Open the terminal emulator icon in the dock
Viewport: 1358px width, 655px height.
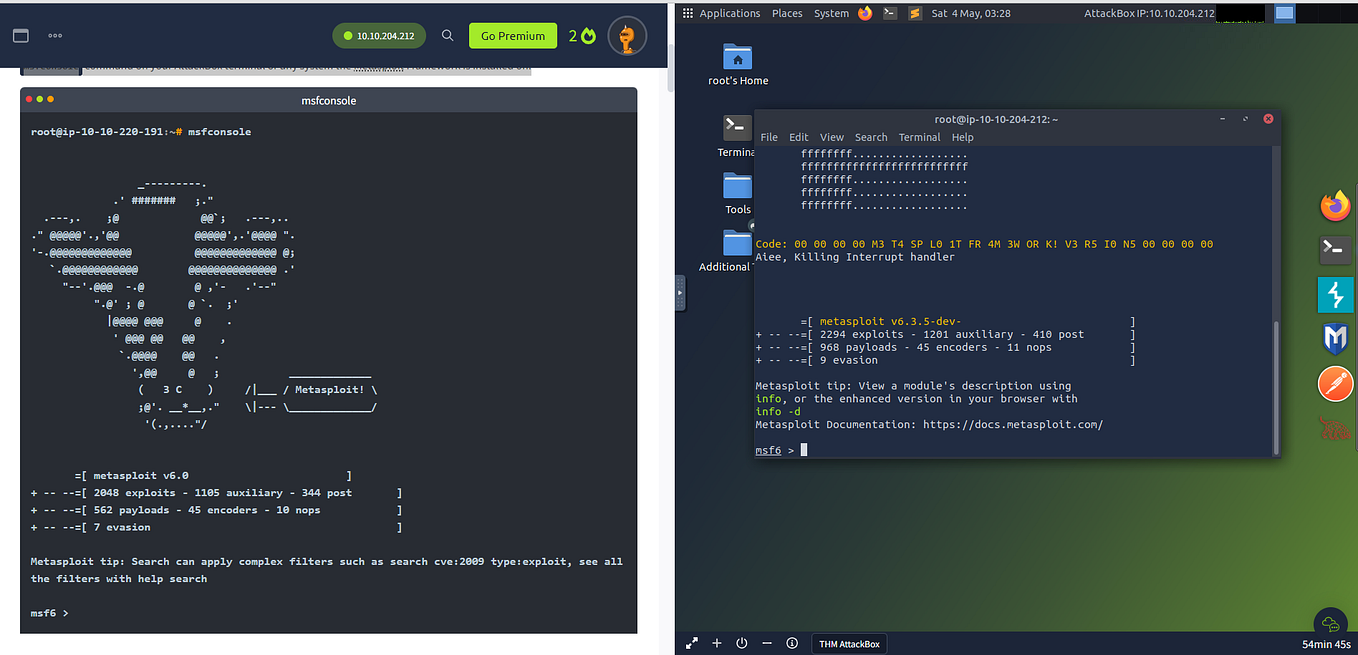[x=1335, y=250]
